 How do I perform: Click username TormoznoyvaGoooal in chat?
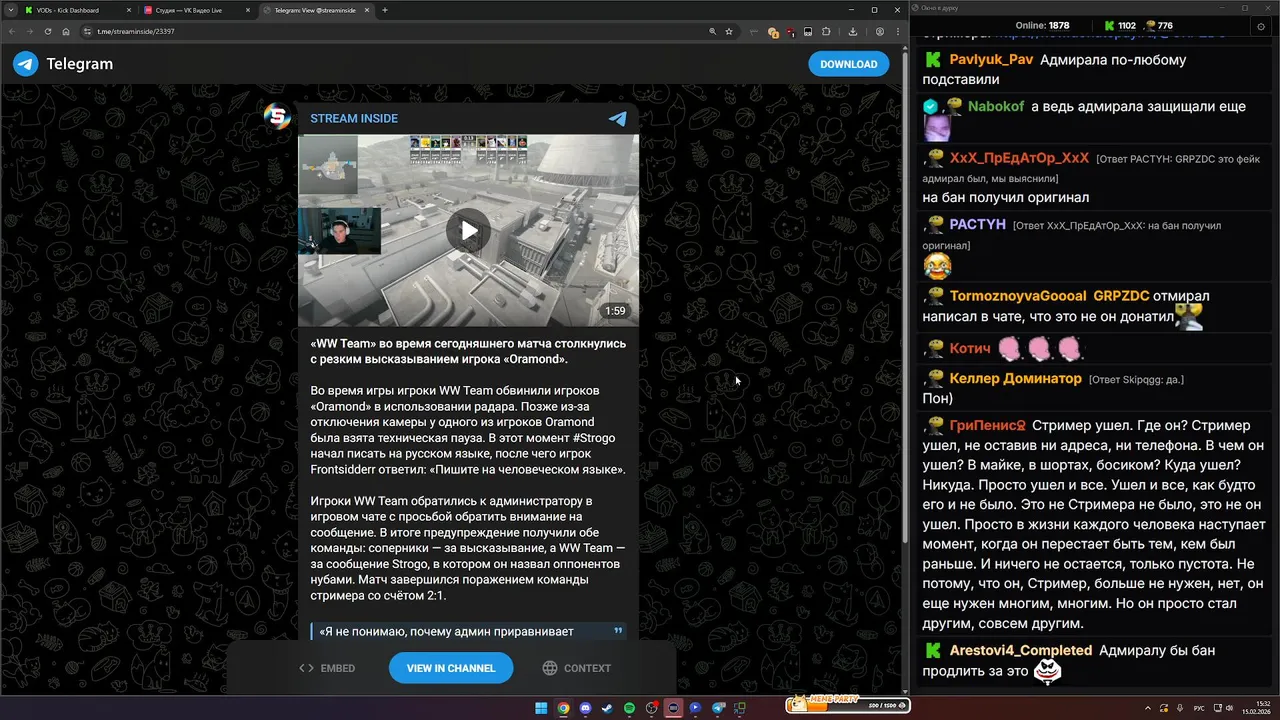[1017, 296]
